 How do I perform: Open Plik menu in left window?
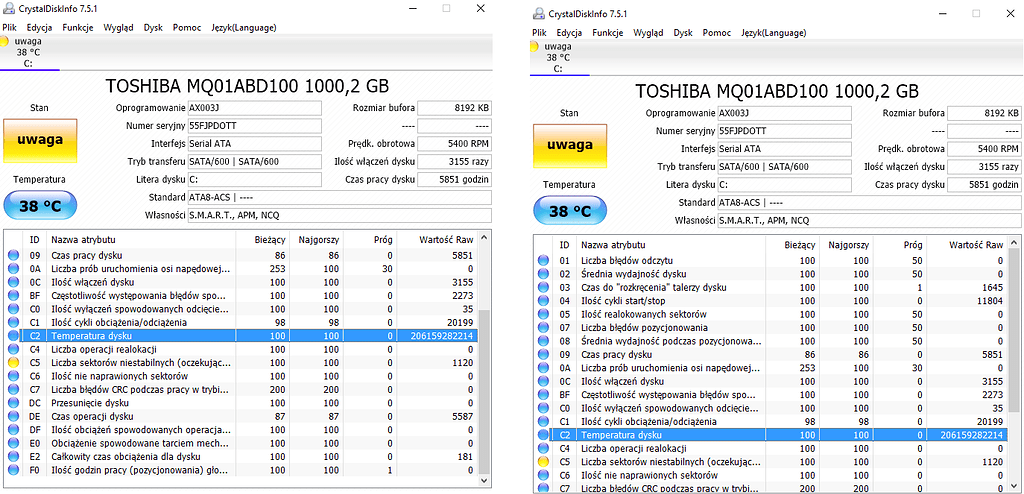pyautogui.click(x=9, y=27)
